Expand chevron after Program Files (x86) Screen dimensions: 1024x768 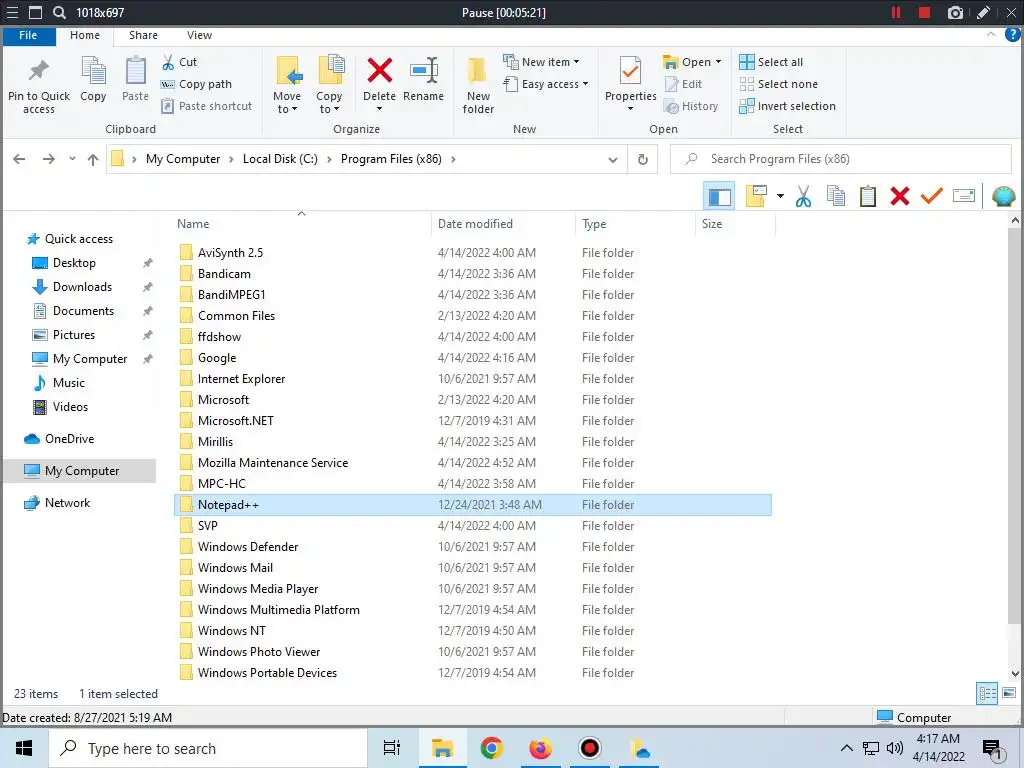click(453, 159)
